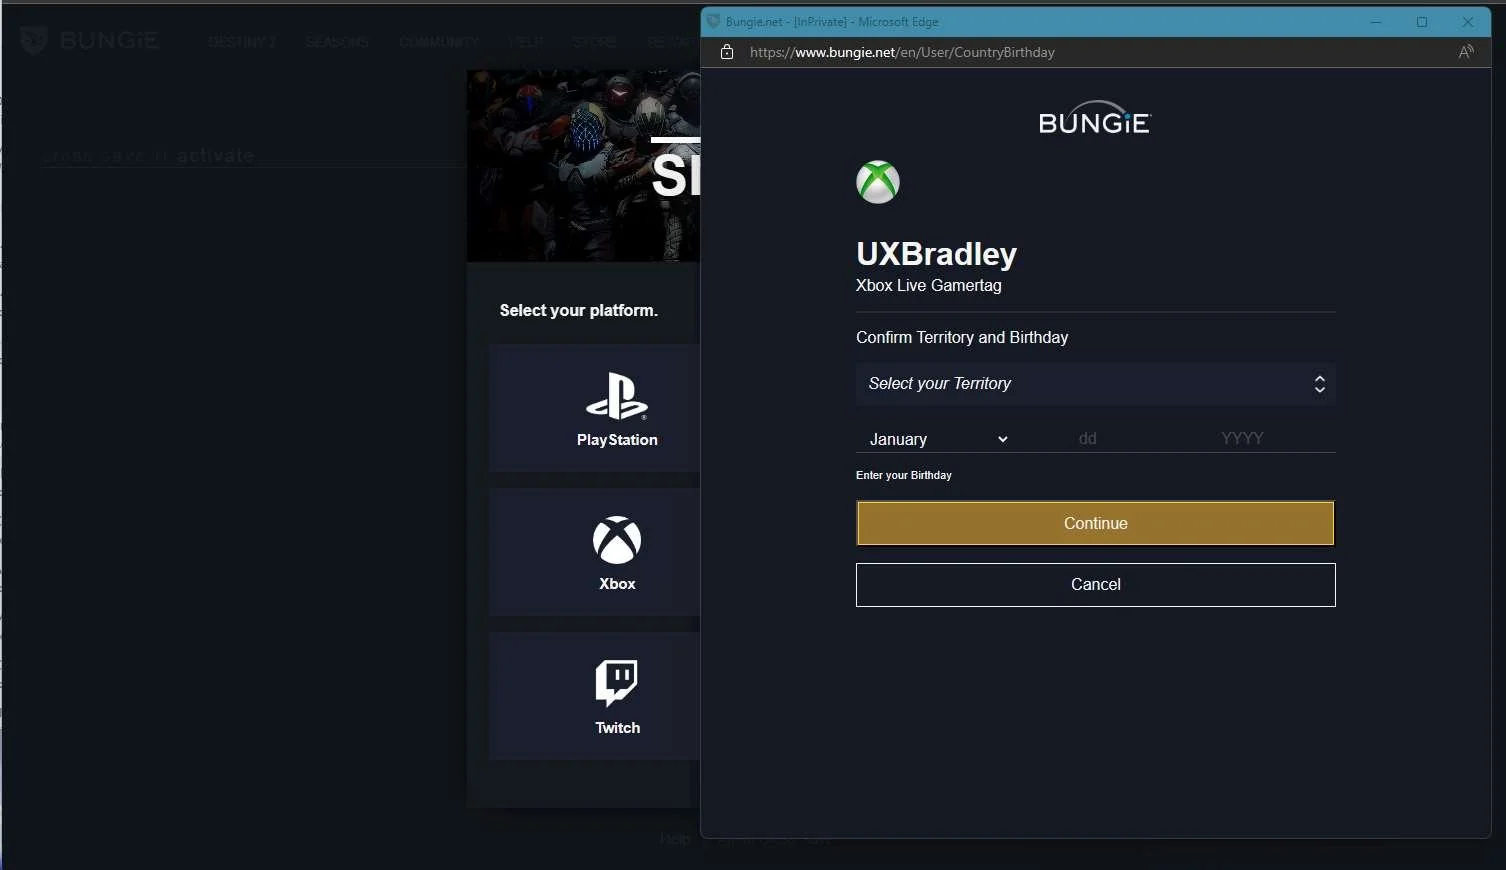Click the Cancel button

tap(1095, 585)
